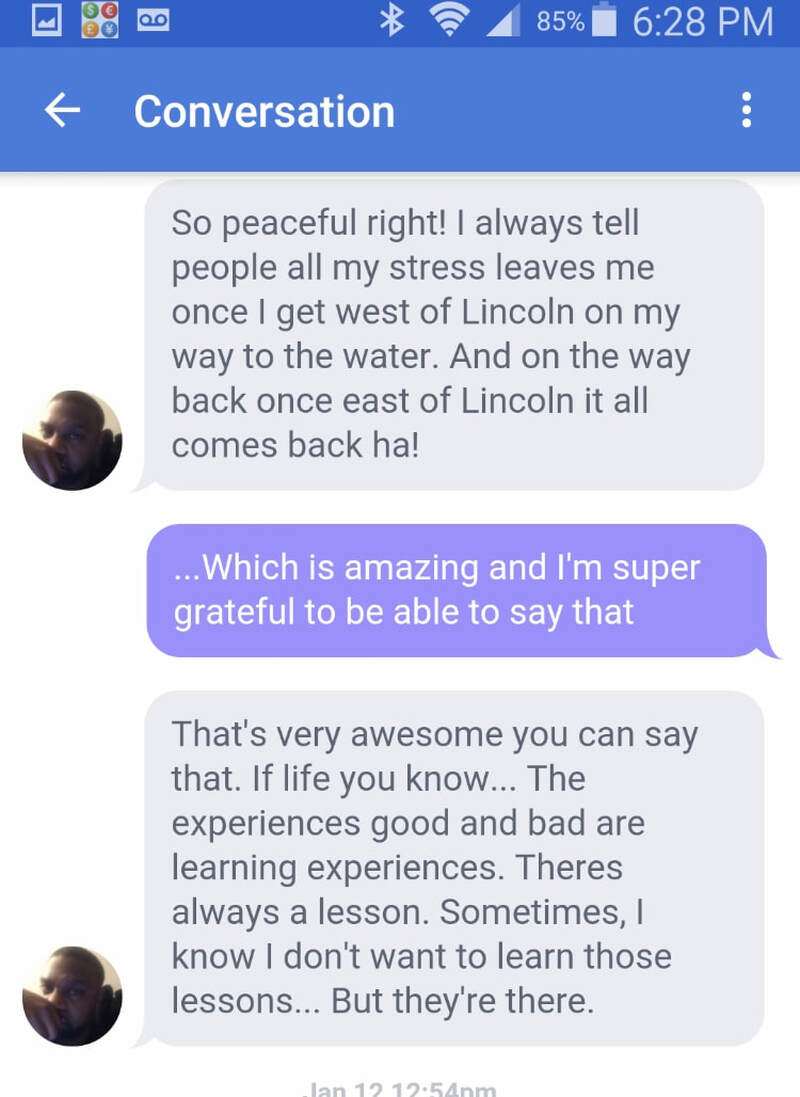800x1097 pixels.
Task: Select the "That's very awesome" message bubble
Action: tap(455, 867)
